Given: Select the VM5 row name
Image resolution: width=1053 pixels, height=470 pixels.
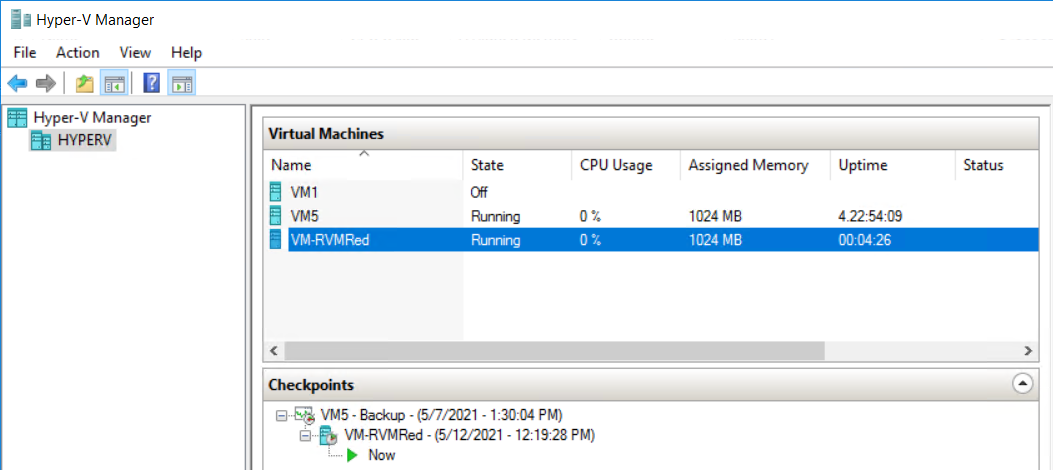Looking at the screenshot, I should [x=304, y=217].
